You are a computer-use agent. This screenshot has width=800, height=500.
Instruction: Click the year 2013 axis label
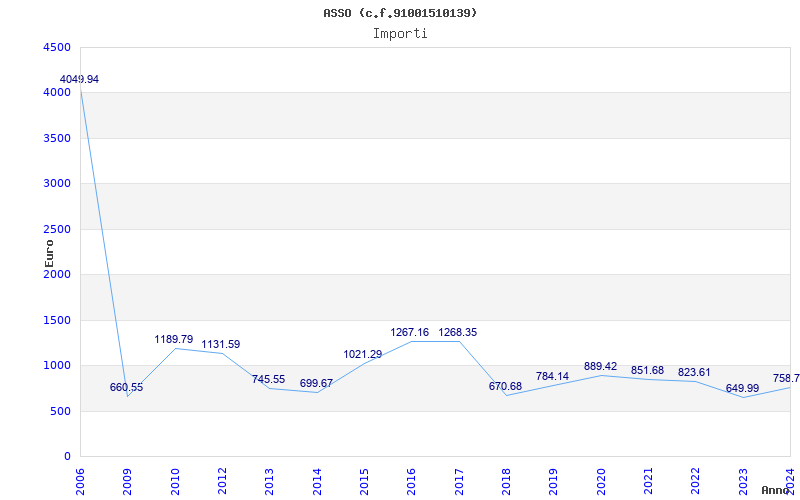coord(269,482)
